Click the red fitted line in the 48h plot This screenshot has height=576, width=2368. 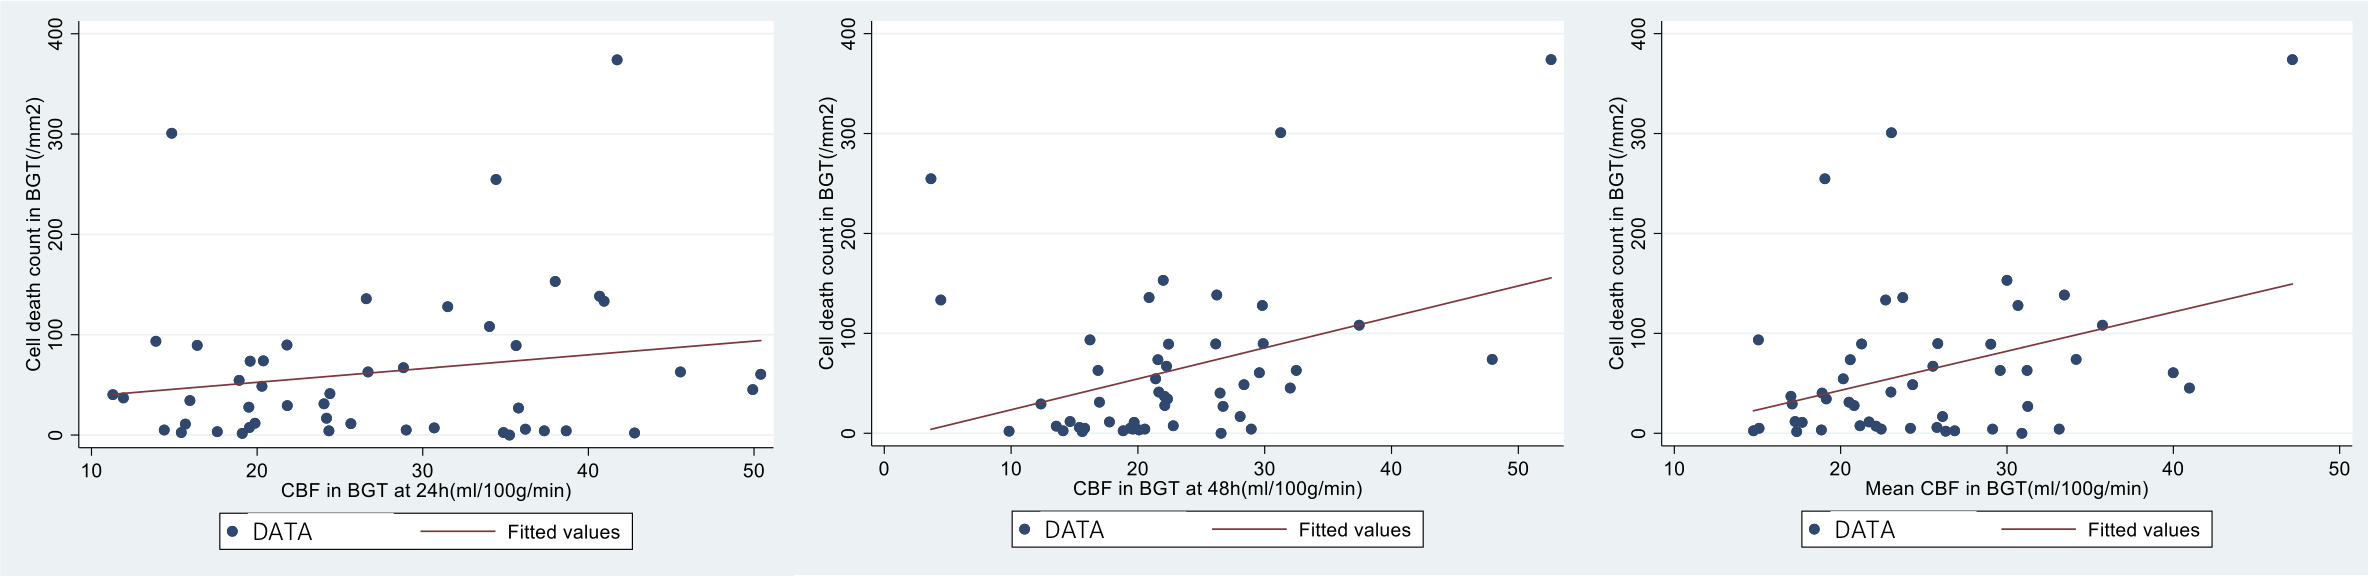[x=1240, y=354]
